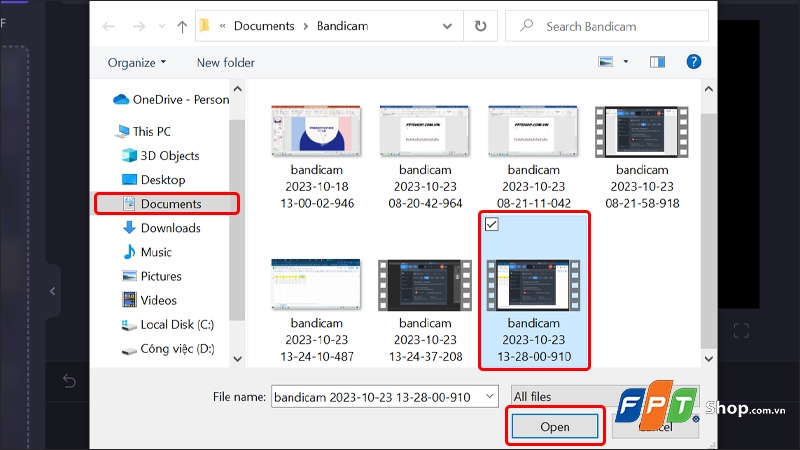
Task: Expand the File name combo box dropdown
Action: point(489,396)
